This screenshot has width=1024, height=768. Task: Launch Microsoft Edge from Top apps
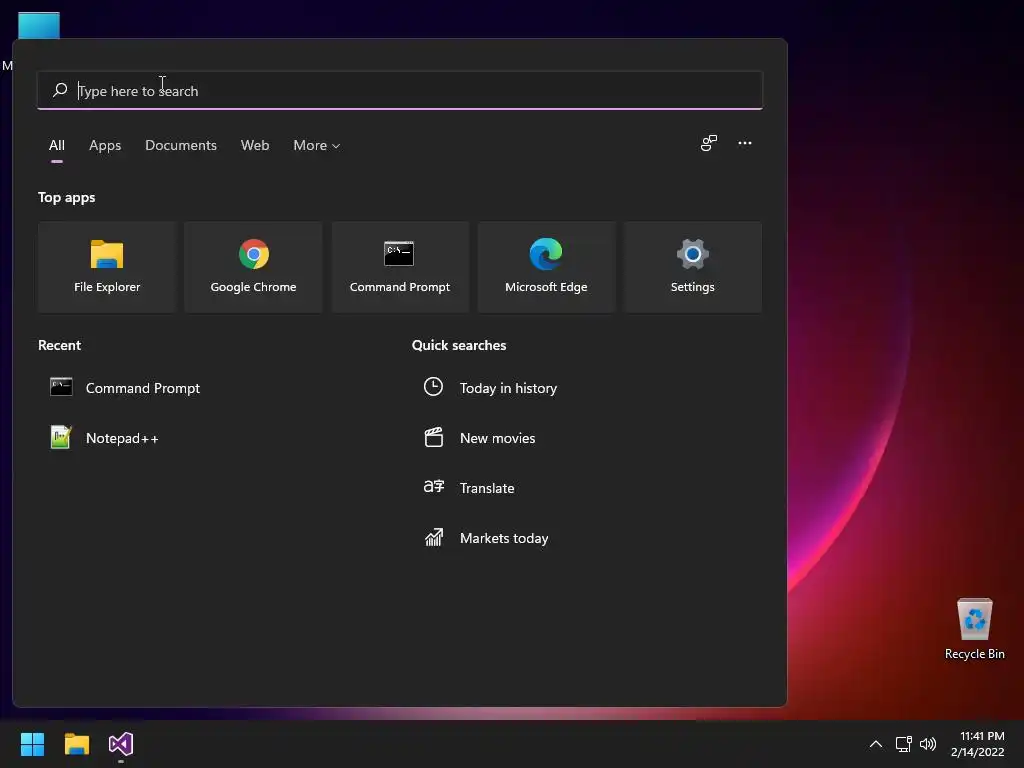pos(546,267)
